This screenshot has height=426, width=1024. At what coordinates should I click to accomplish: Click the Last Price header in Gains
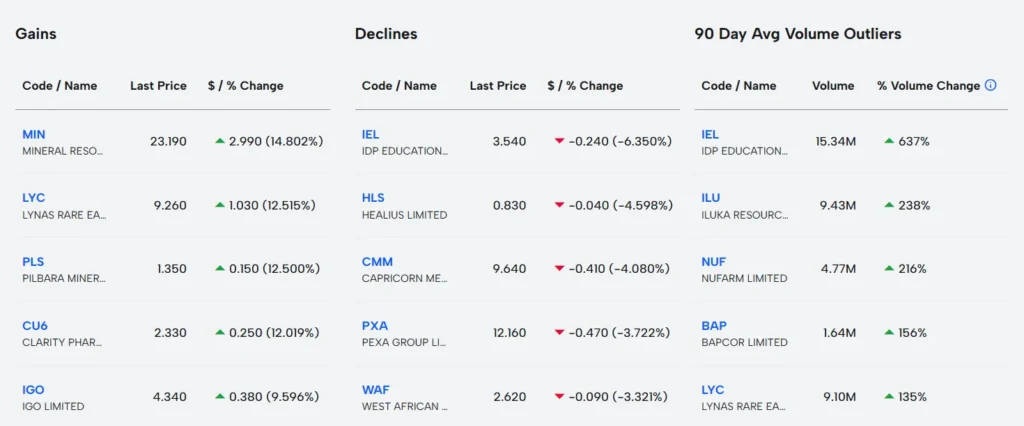tap(158, 86)
